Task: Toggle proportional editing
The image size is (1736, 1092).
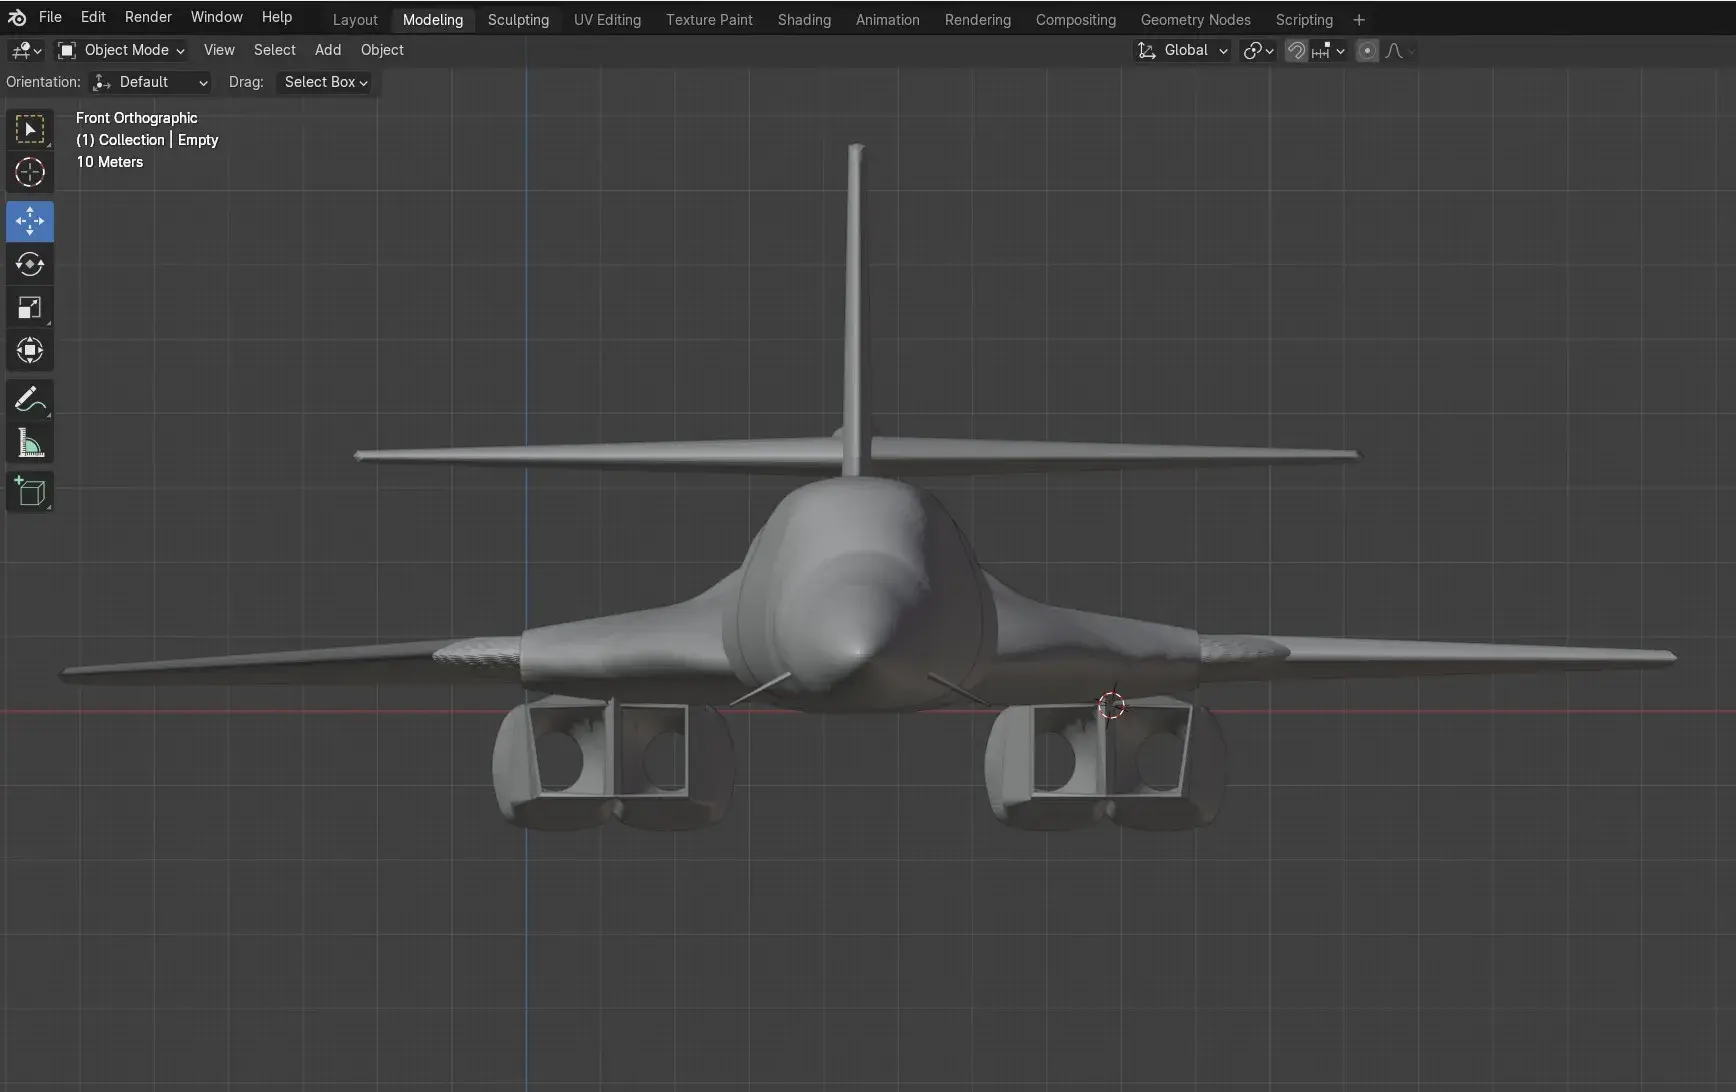Action: click(x=1367, y=50)
